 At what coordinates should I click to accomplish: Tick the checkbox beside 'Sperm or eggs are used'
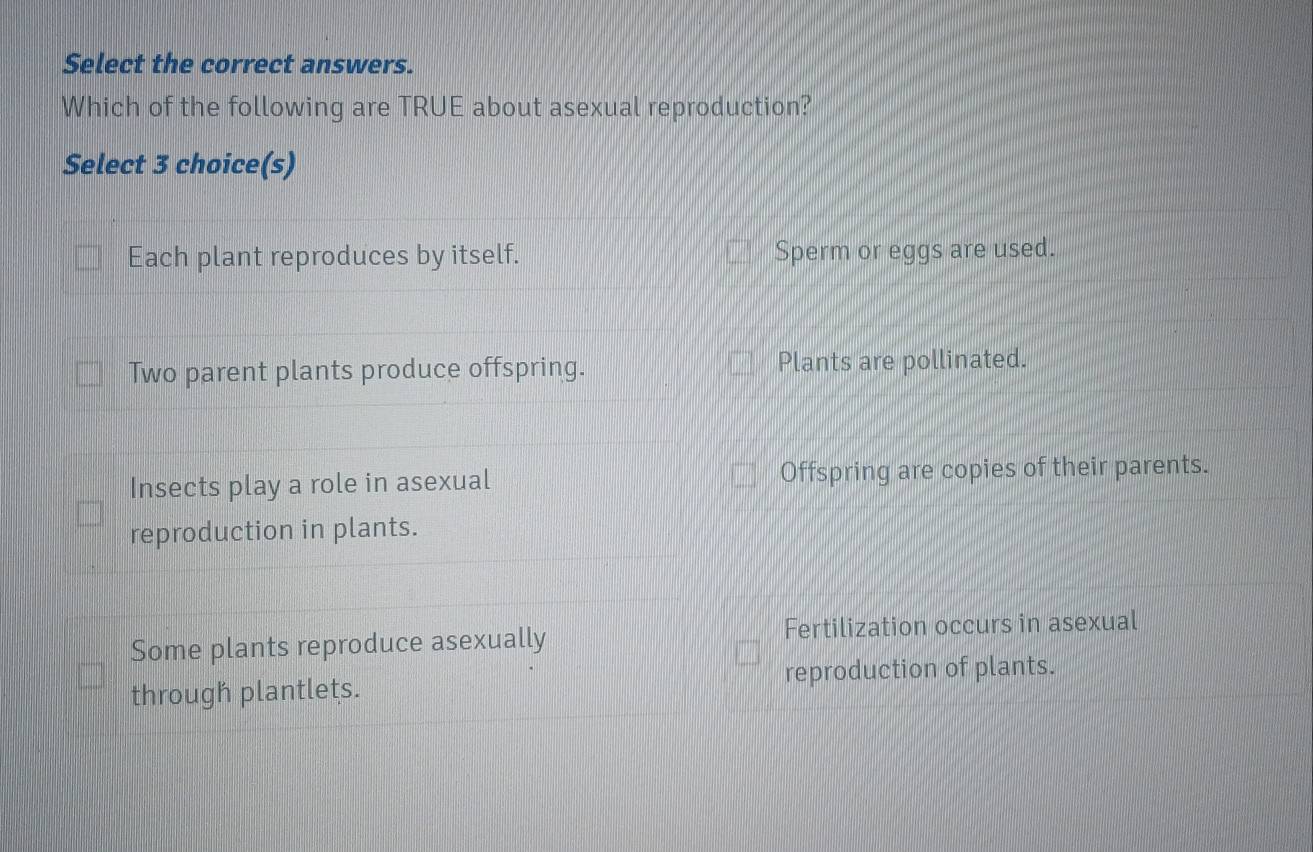[x=739, y=251]
